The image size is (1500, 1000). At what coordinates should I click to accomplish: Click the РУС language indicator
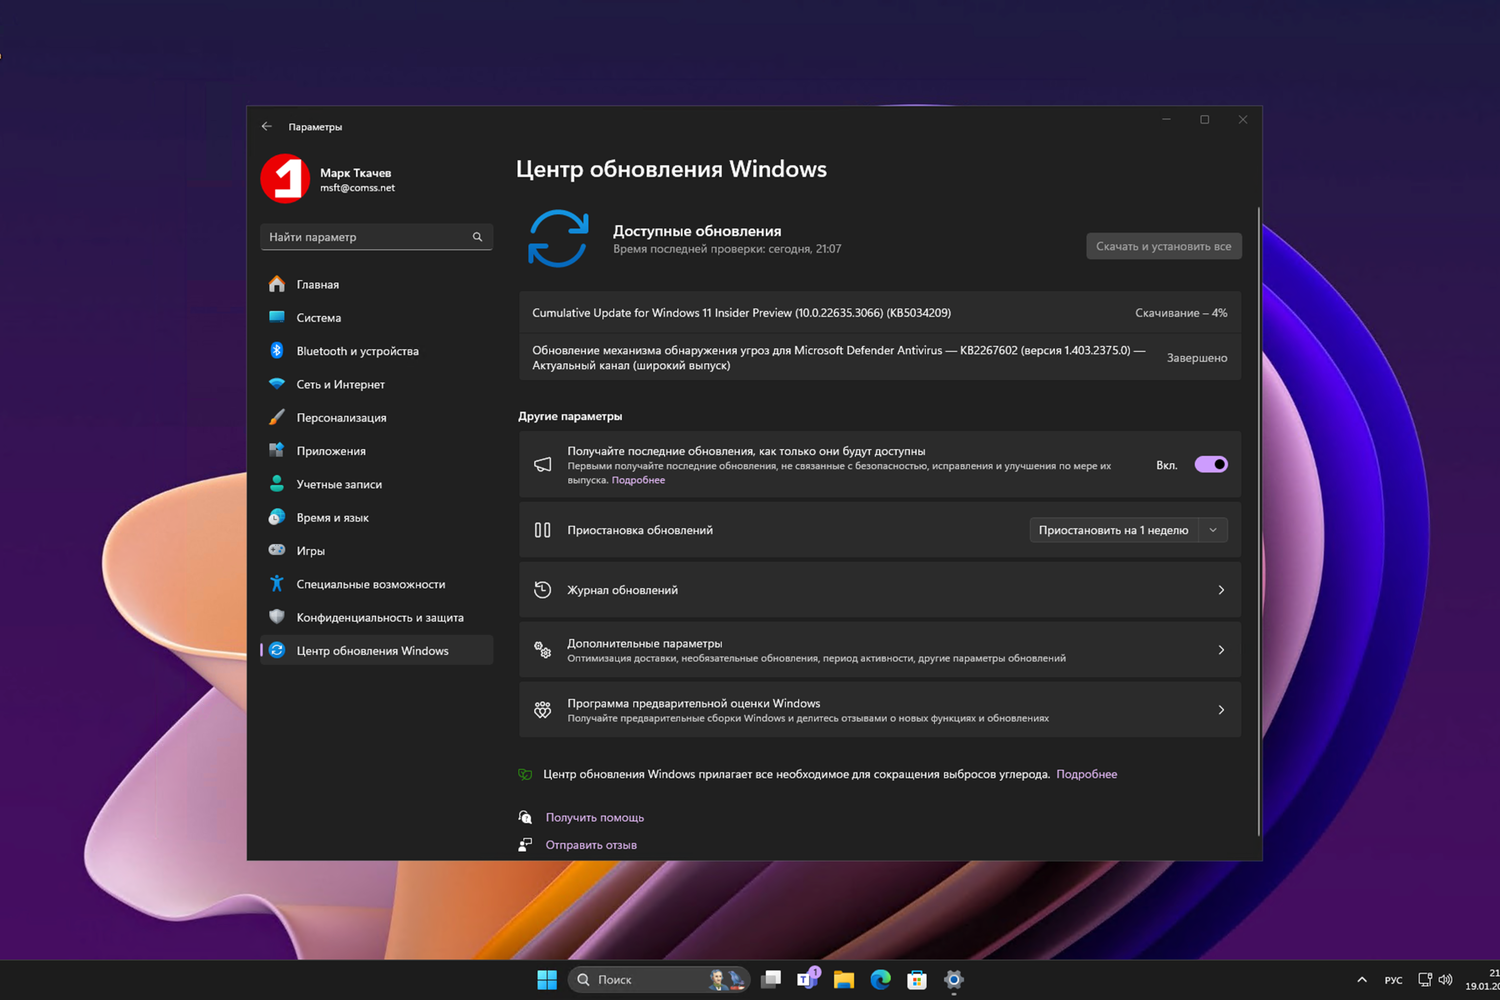click(x=1393, y=980)
